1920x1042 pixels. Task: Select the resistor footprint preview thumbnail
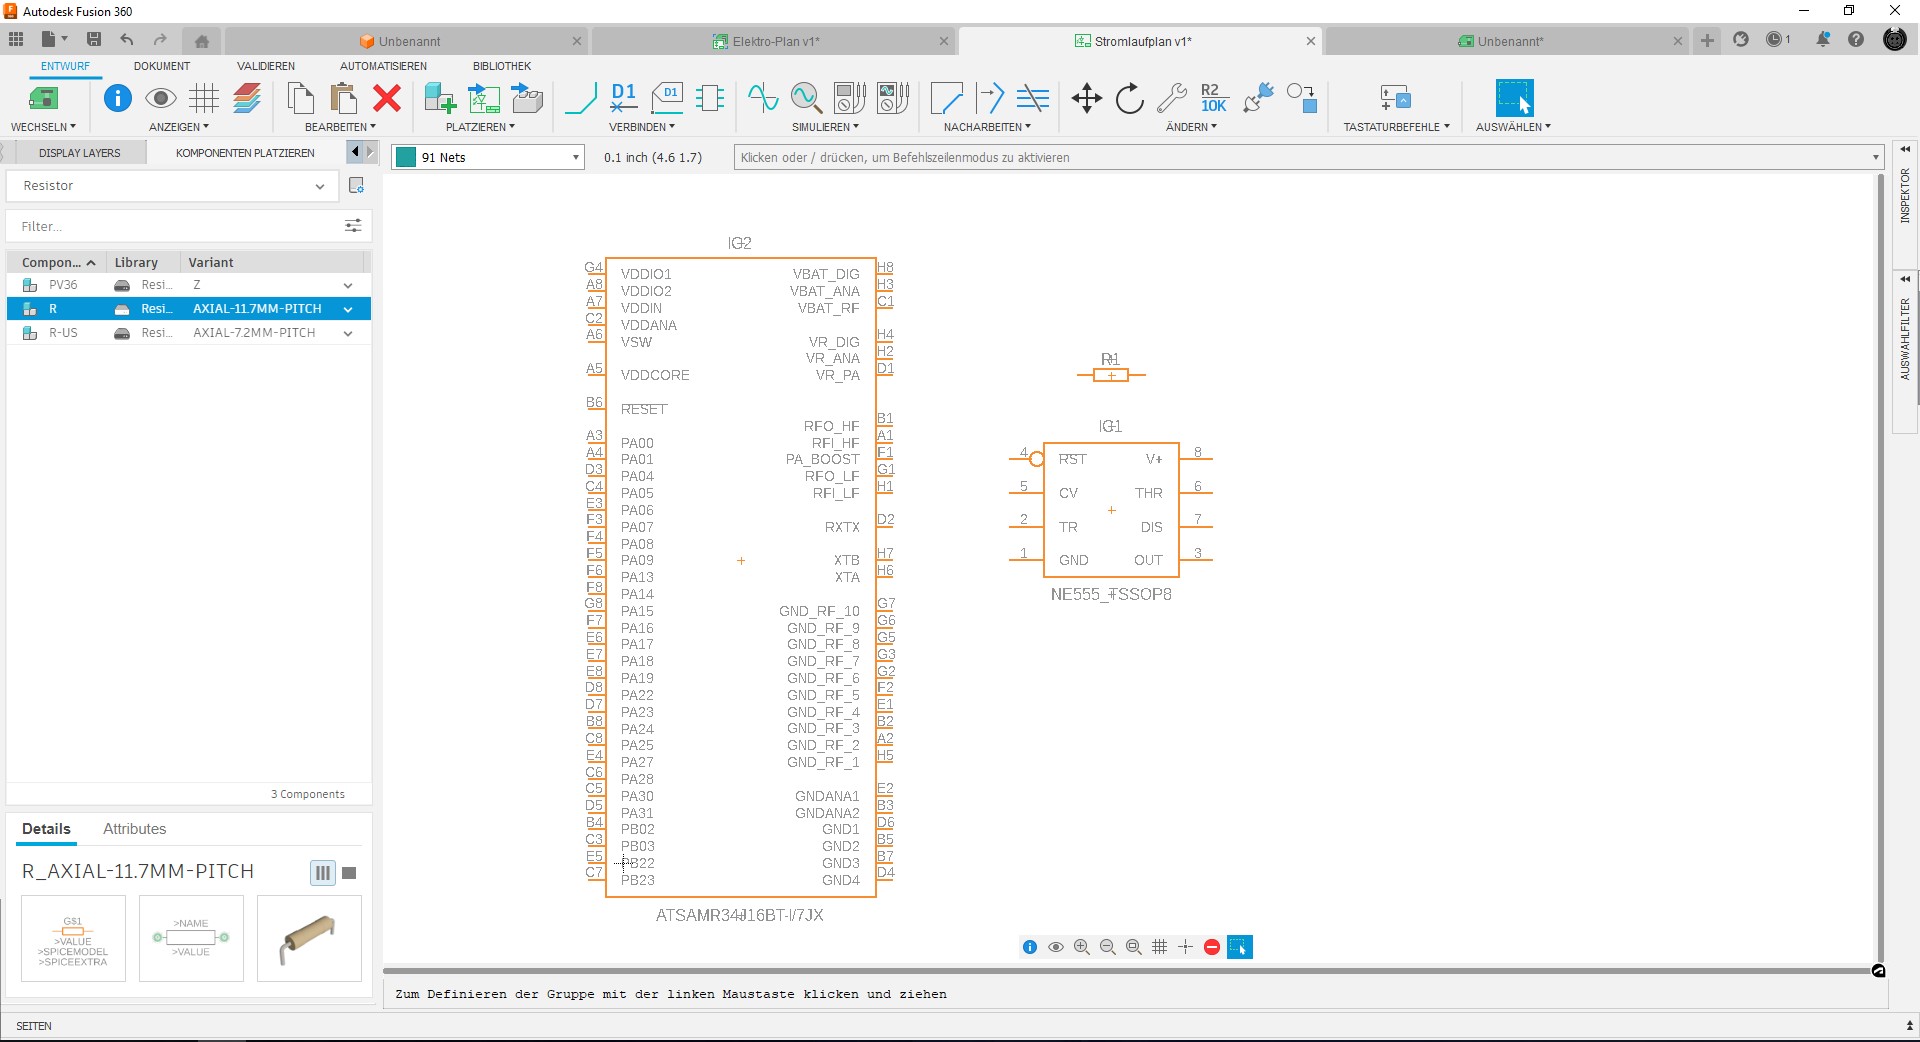[x=191, y=938]
